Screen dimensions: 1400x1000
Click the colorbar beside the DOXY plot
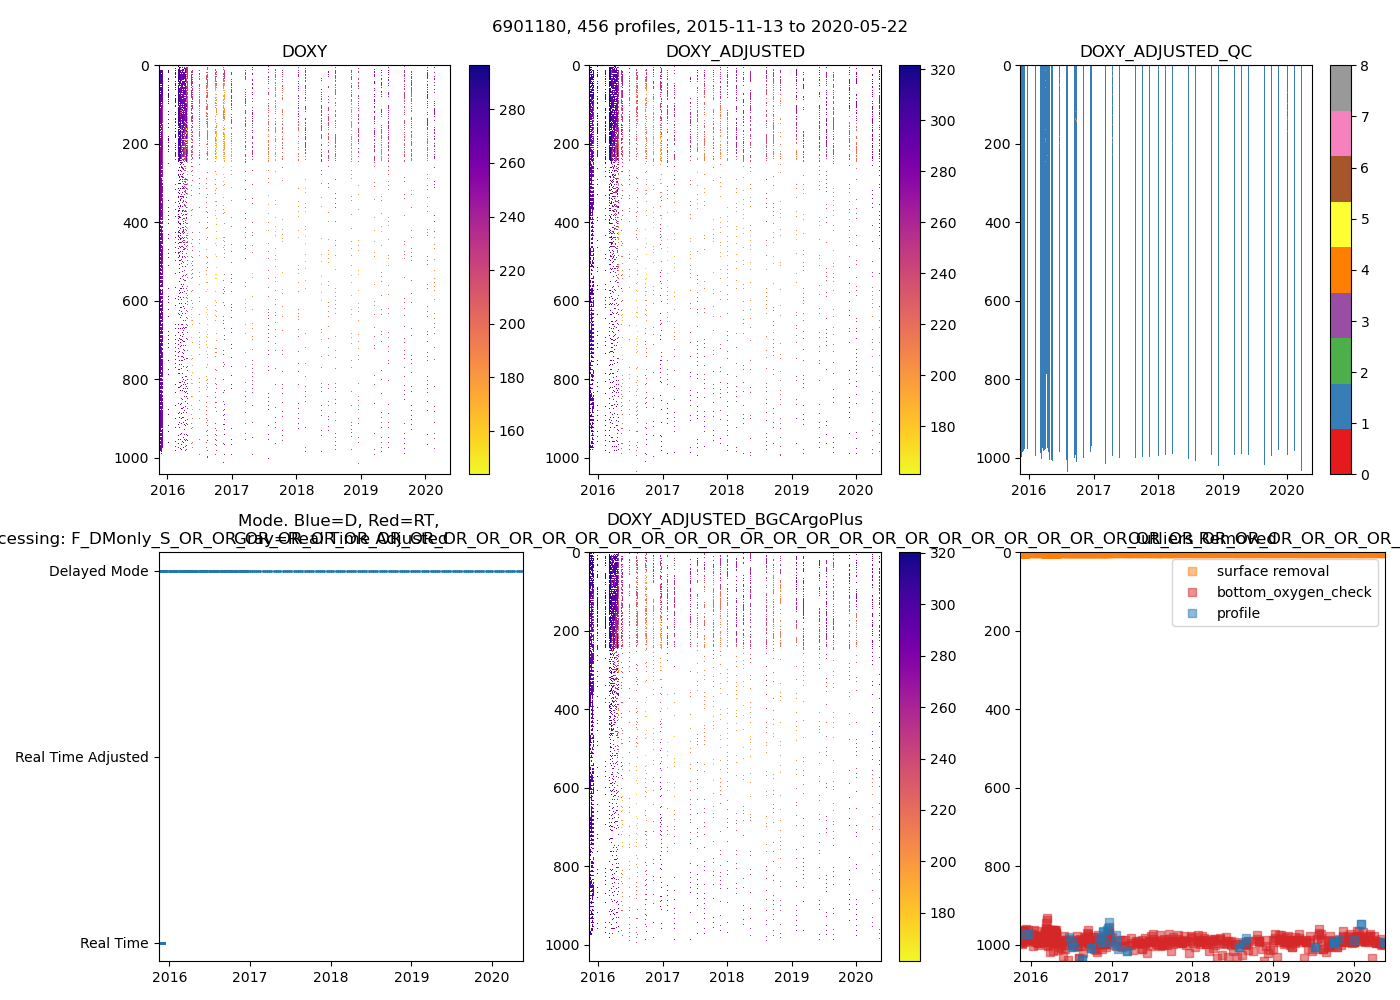[x=479, y=270]
